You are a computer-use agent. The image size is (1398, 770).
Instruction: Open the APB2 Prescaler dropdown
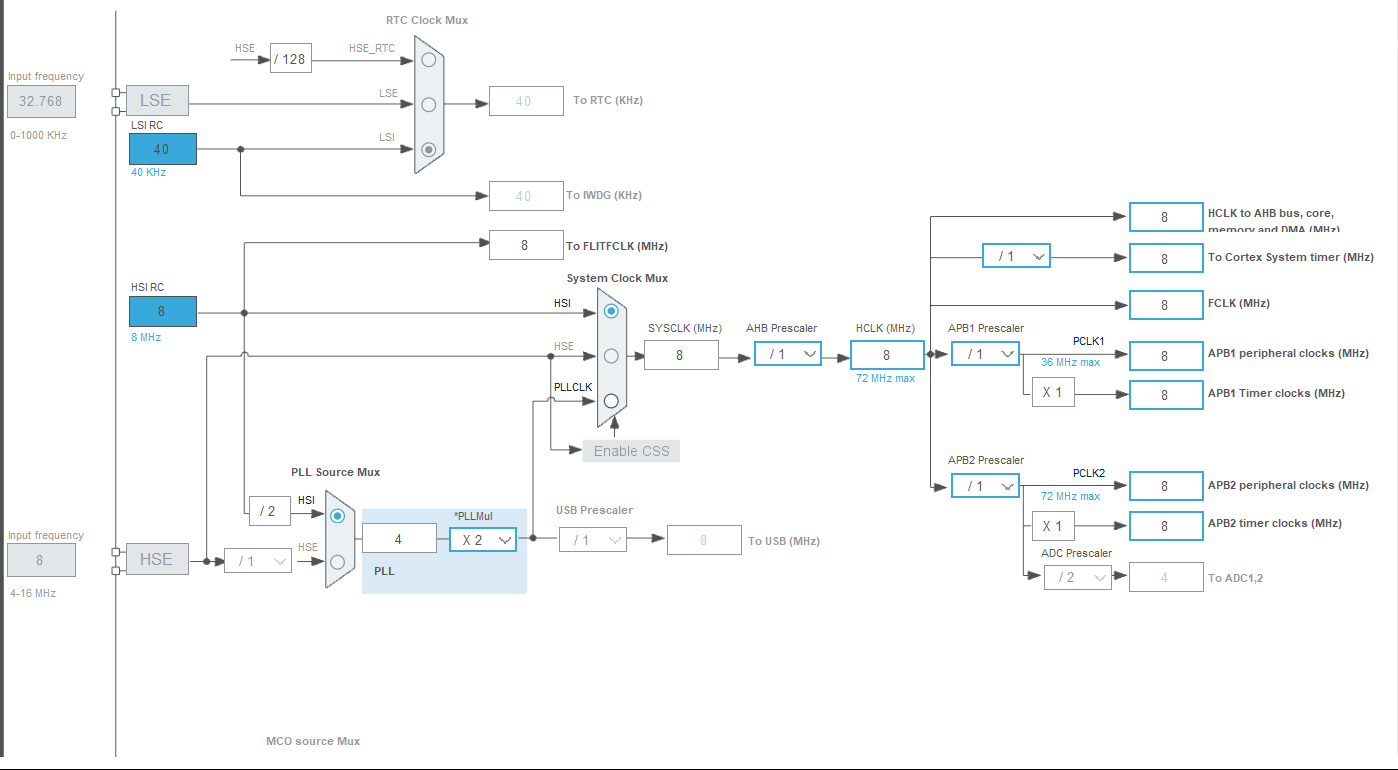click(x=986, y=486)
